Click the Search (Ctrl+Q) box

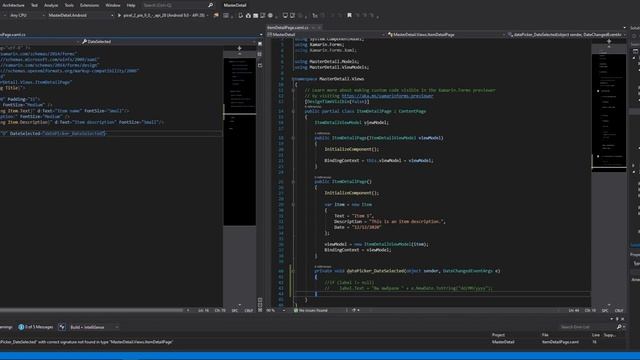[175, 5]
